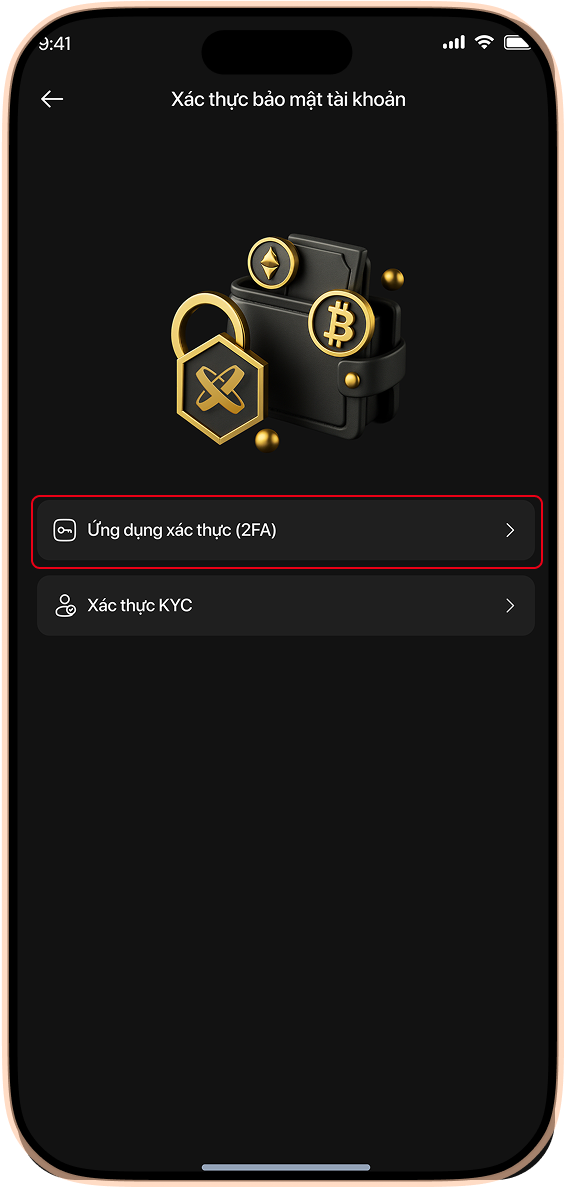Tap the small gold sphere above the wallet
This screenshot has width=564, height=1187.
tap(393, 279)
